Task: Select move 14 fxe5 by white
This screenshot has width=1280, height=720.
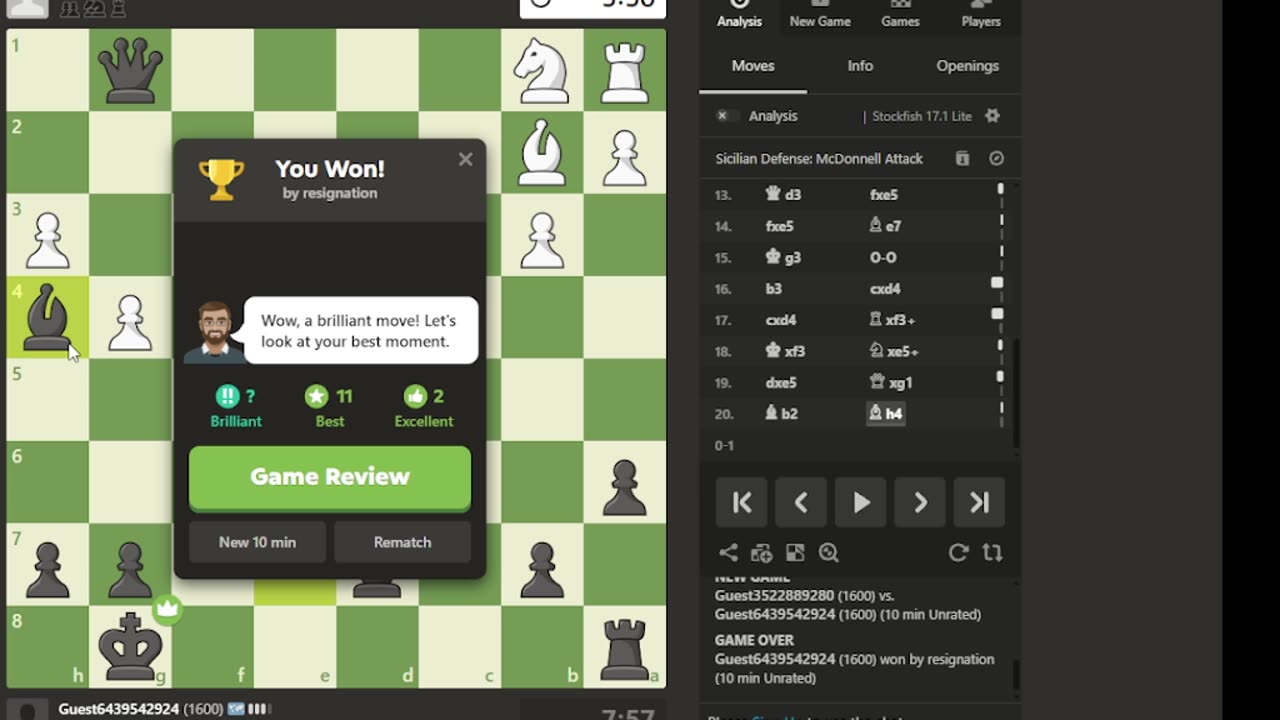Action: pyautogui.click(x=781, y=226)
